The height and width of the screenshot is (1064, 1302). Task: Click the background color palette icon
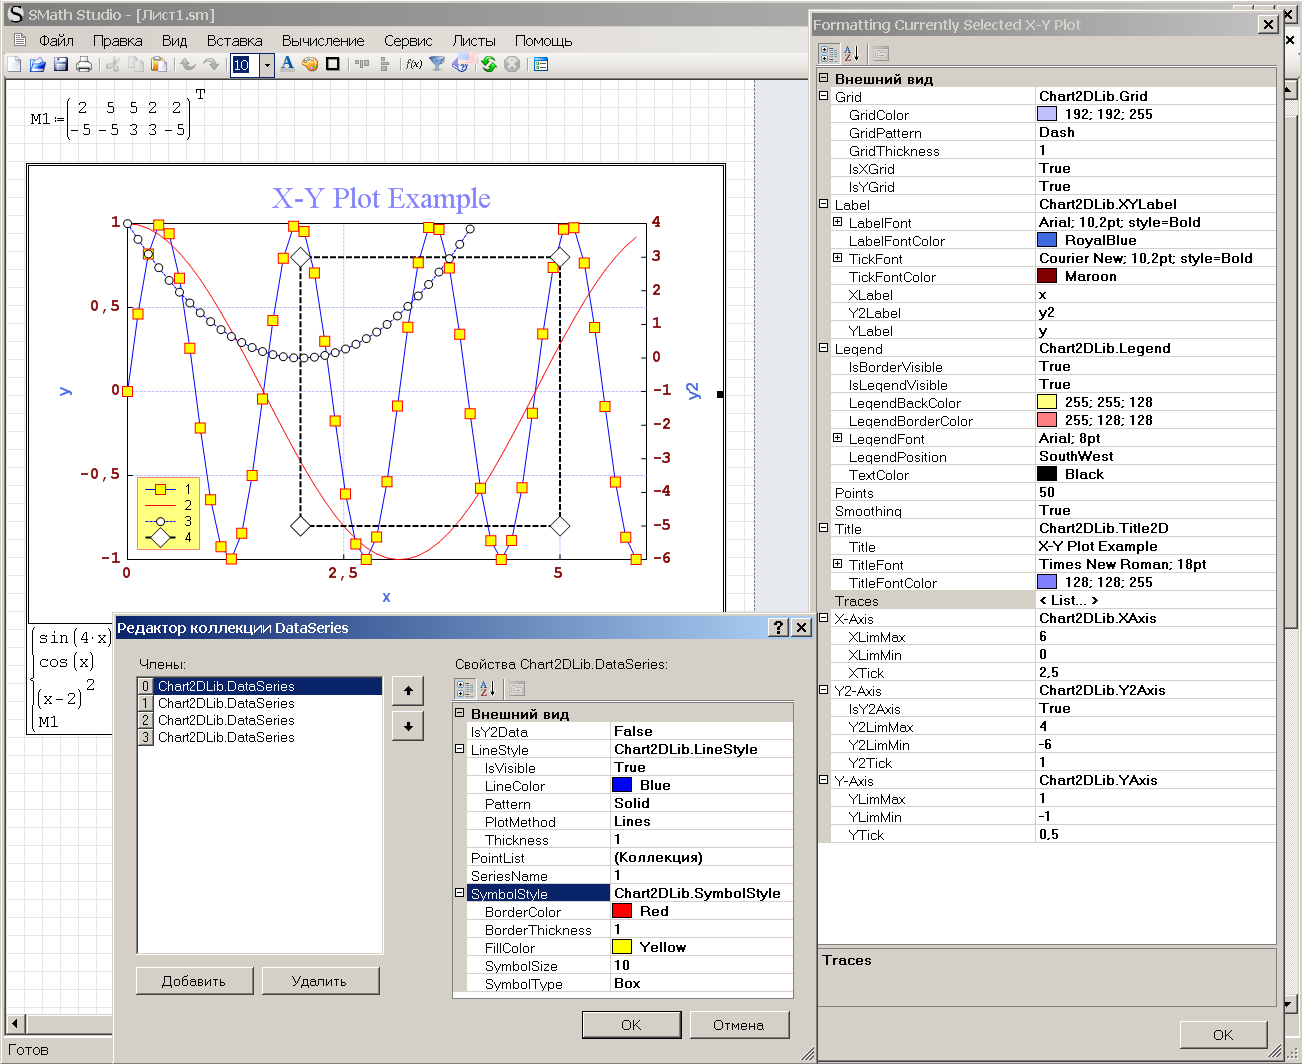[x=310, y=64]
